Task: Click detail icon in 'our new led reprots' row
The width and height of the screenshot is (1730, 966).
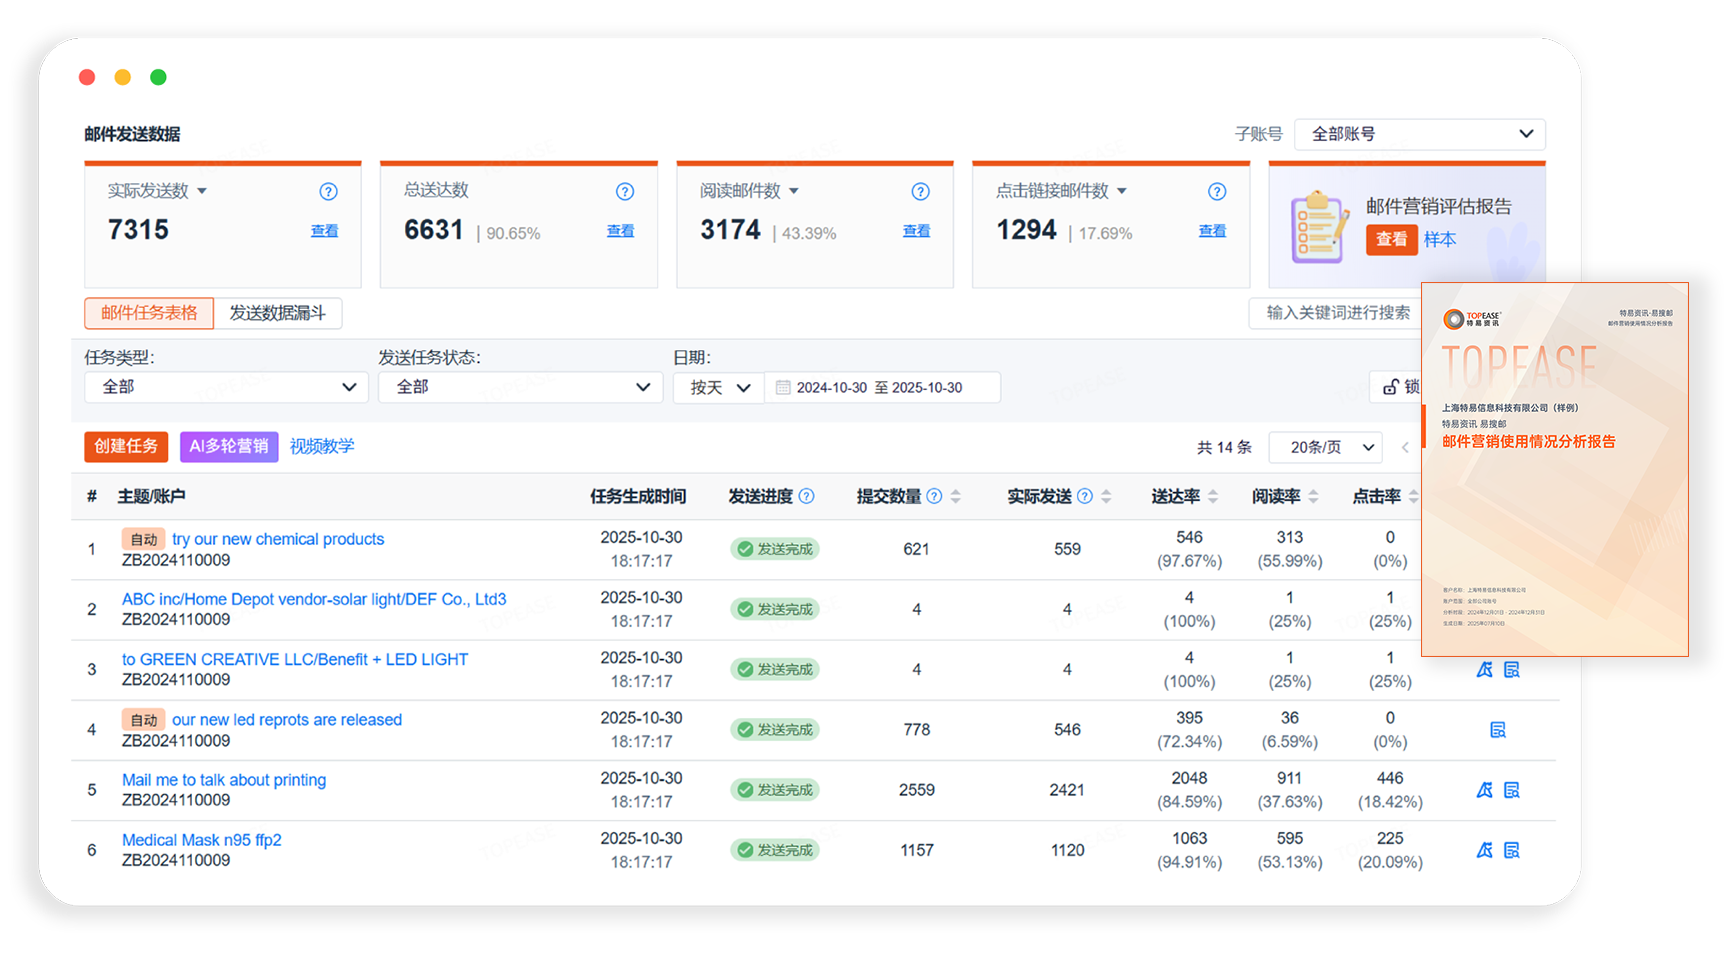Action: (1497, 731)
